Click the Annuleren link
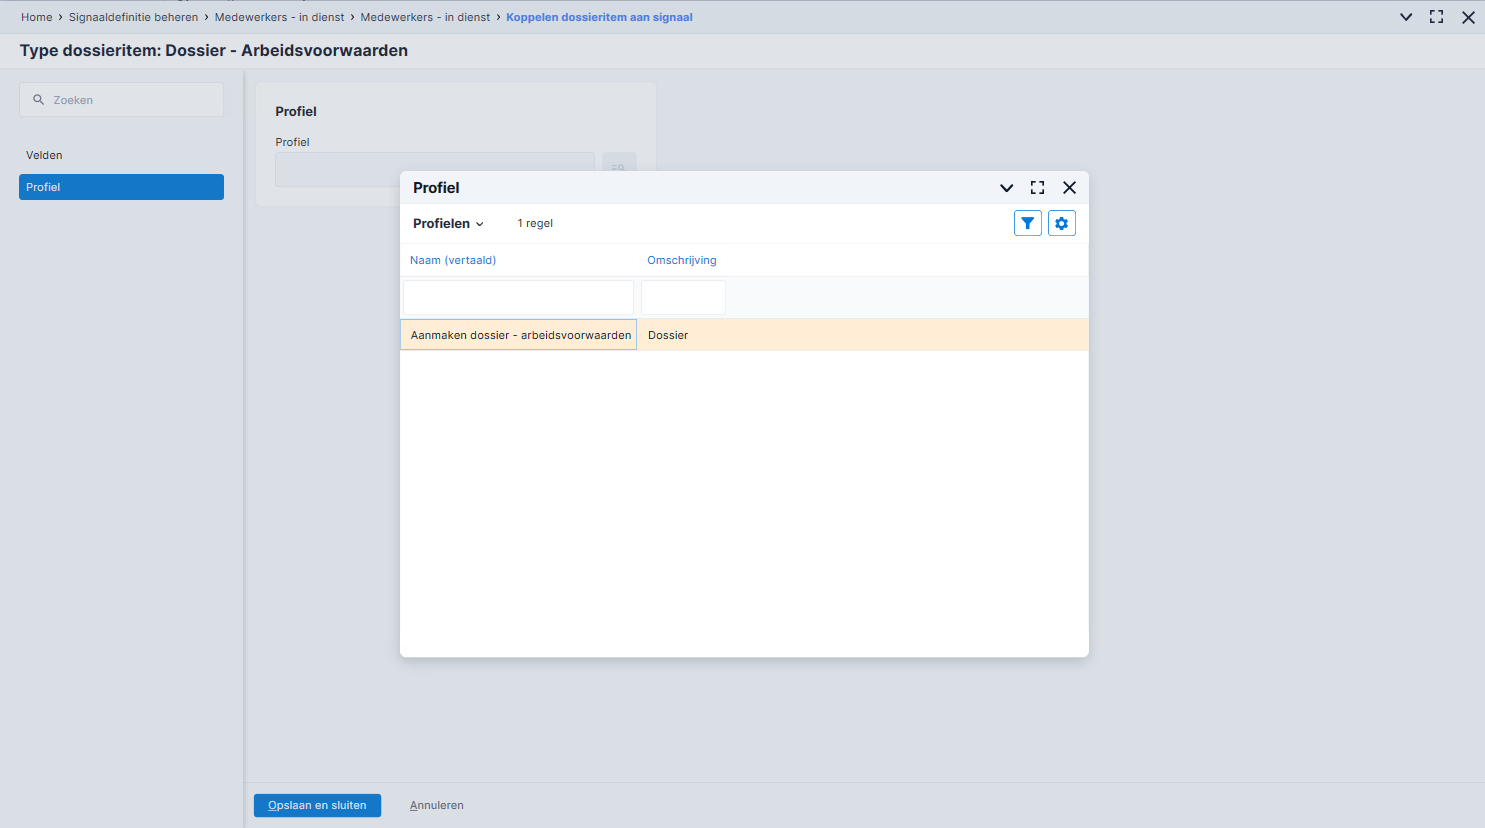1485x828 pixels. click(x=437, y=805)
